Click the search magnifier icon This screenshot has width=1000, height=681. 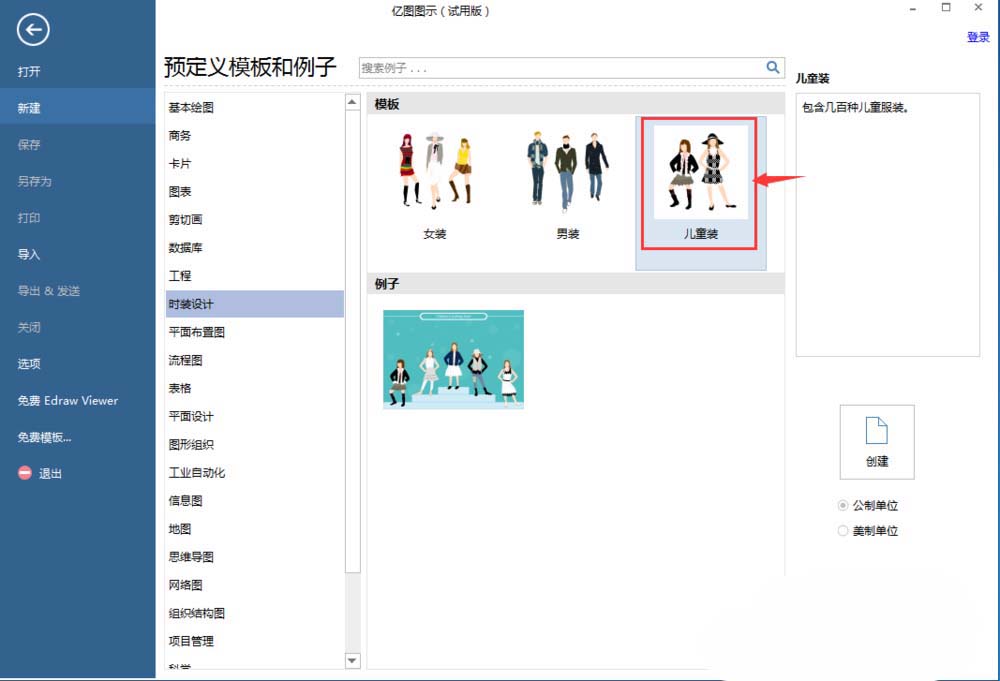click(x=773, y=68)
